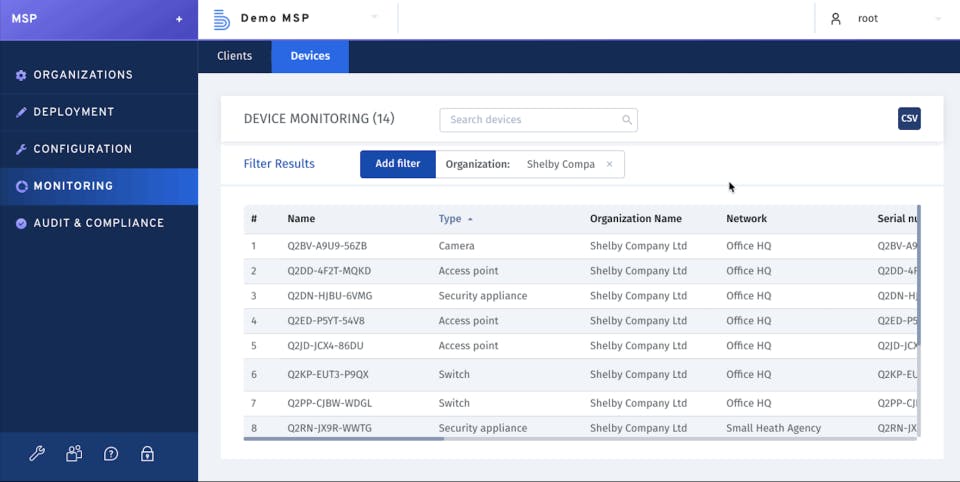Click the horizontal table scrollbar
Viewport: 960px width, 482px height.
pyautogui.click(x=343, y=439)
